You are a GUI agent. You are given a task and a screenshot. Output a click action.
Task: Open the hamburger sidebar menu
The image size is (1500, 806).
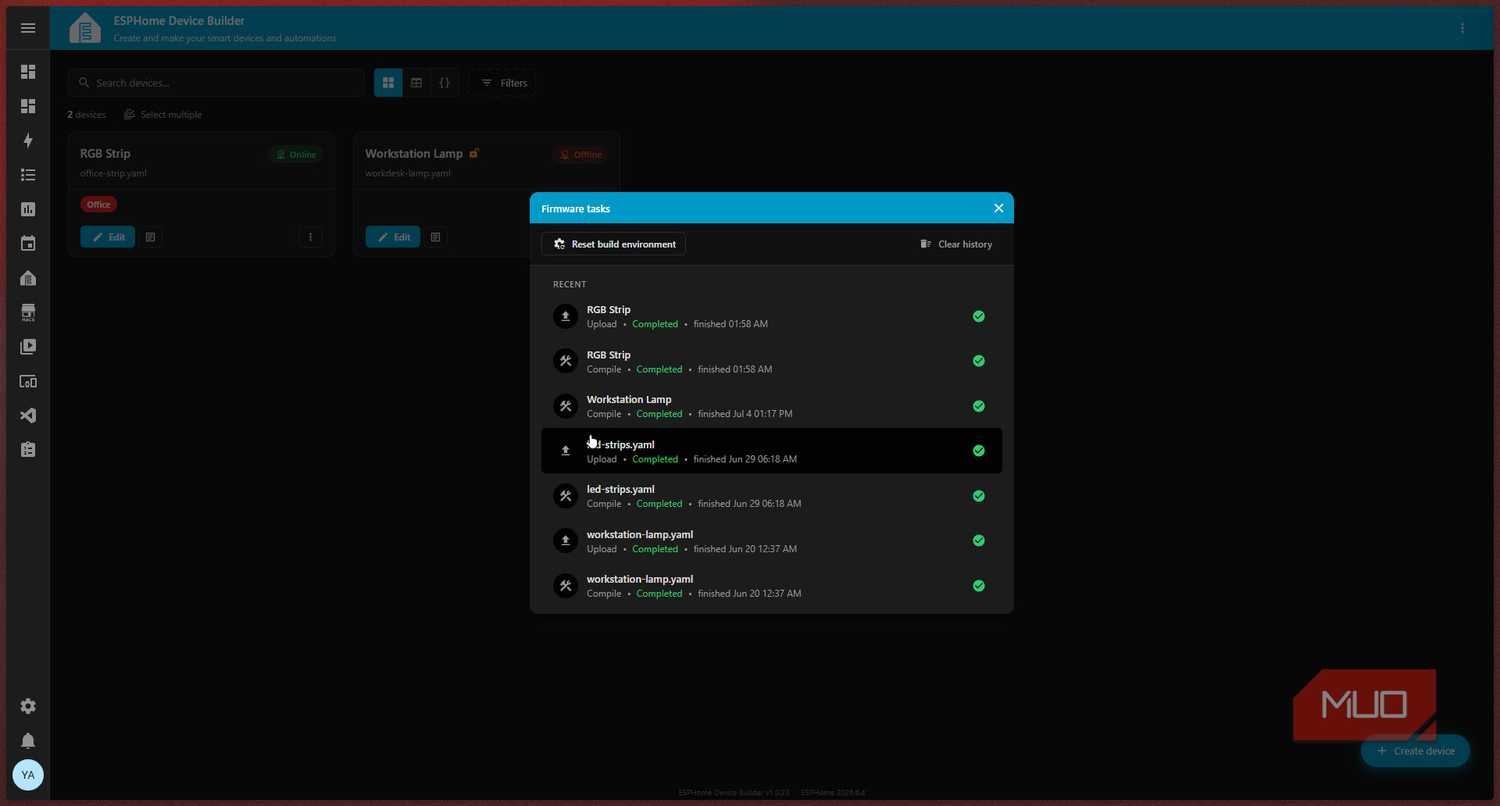point(28,28)
